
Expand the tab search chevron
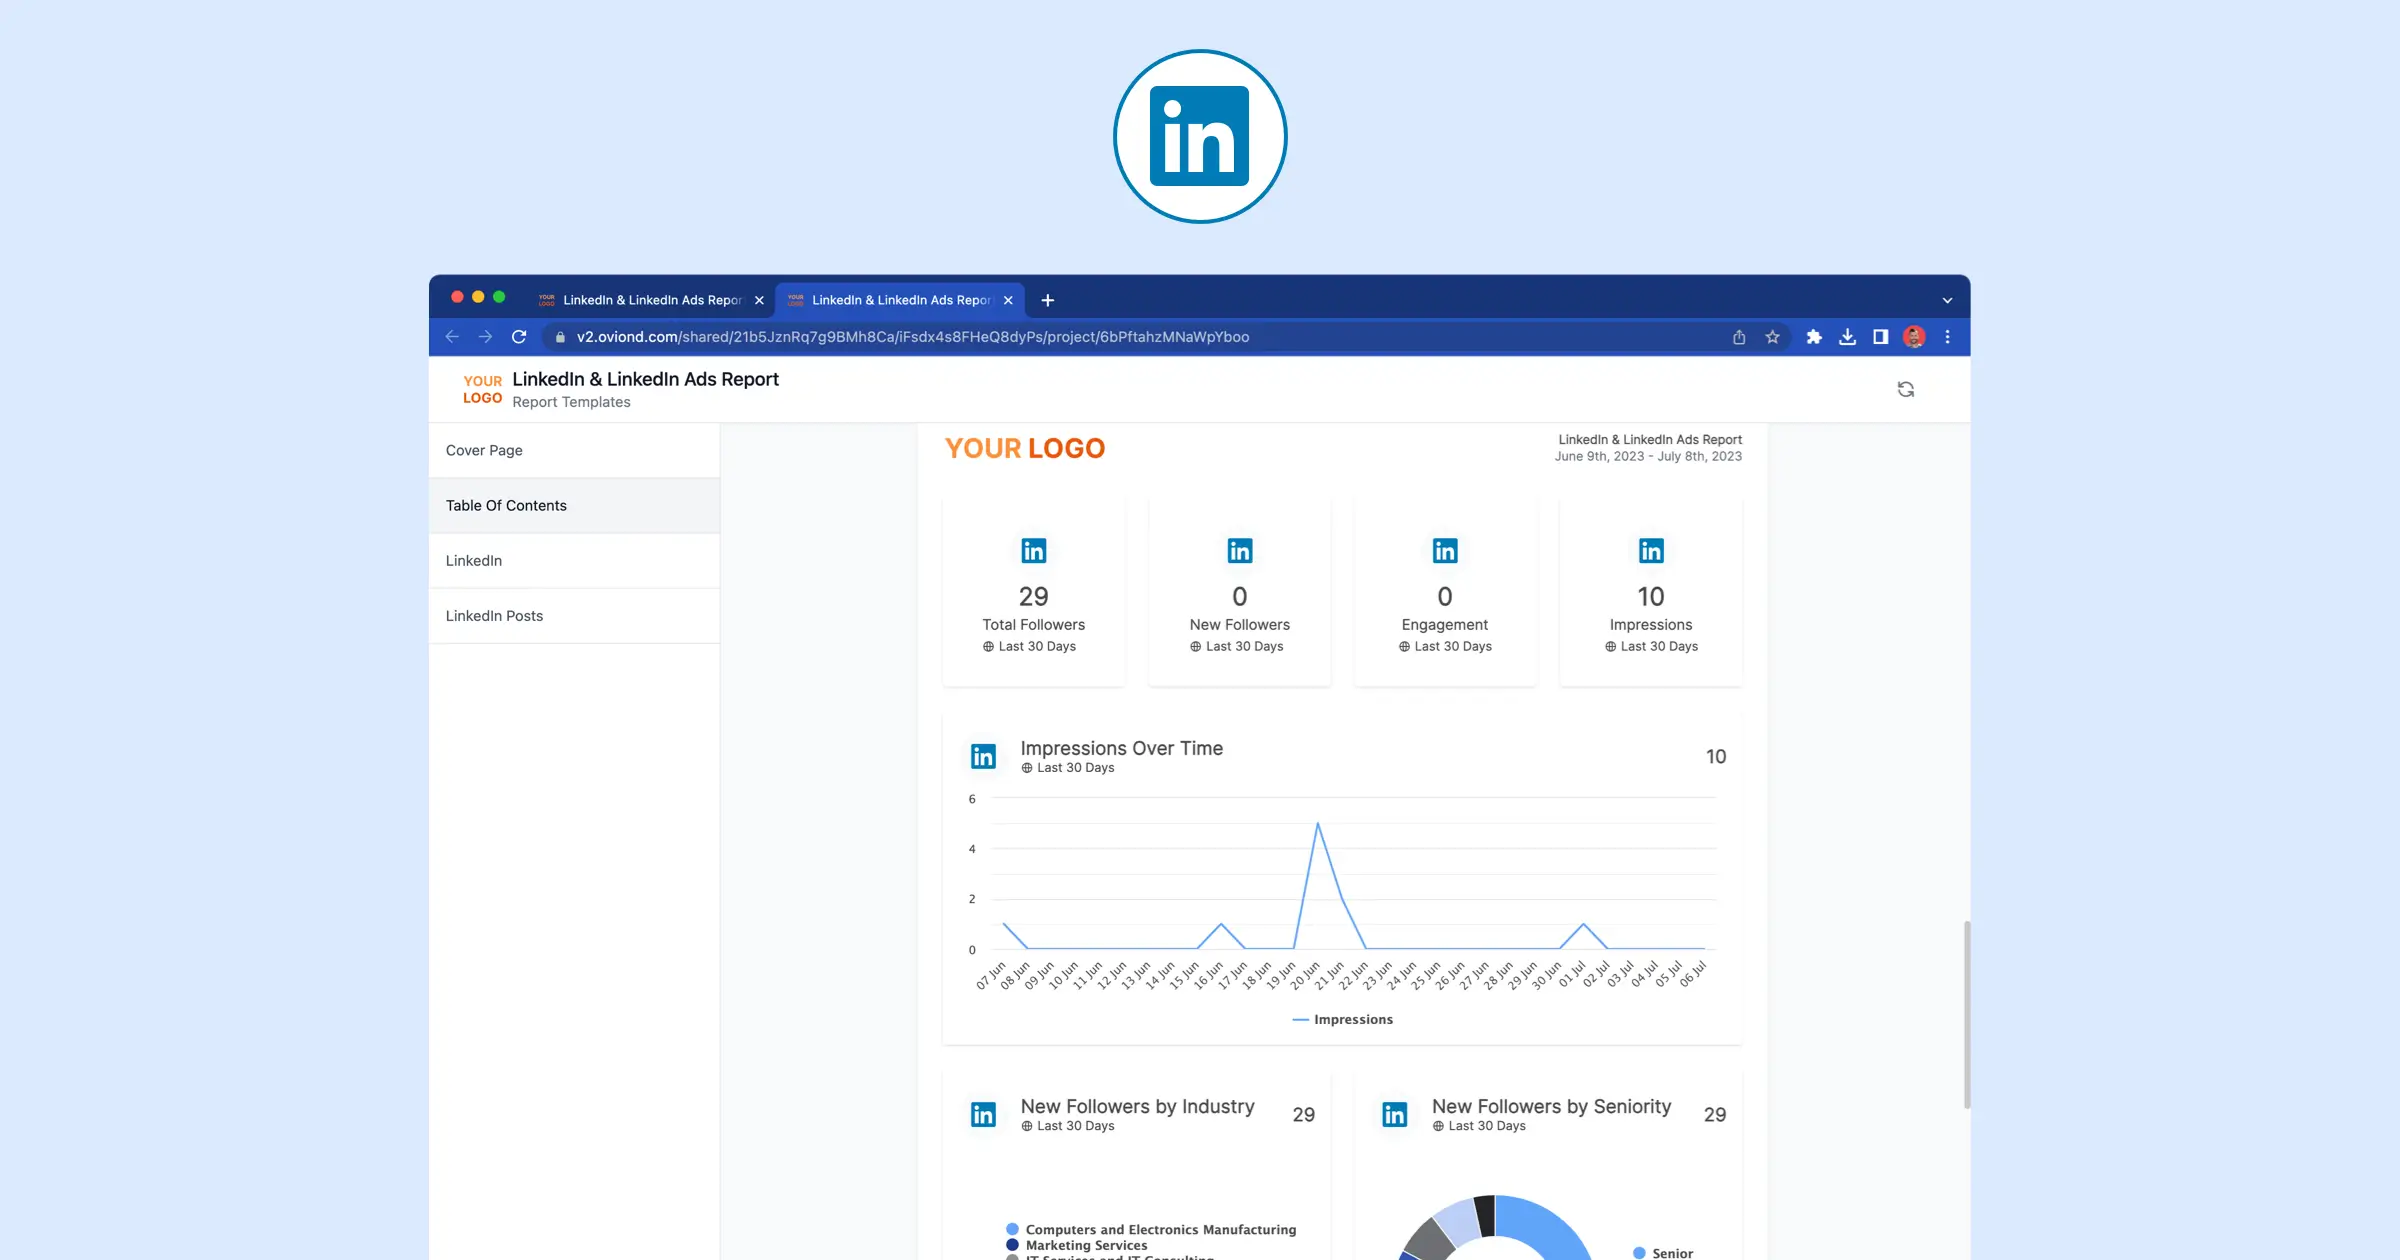click(1947, 300)
